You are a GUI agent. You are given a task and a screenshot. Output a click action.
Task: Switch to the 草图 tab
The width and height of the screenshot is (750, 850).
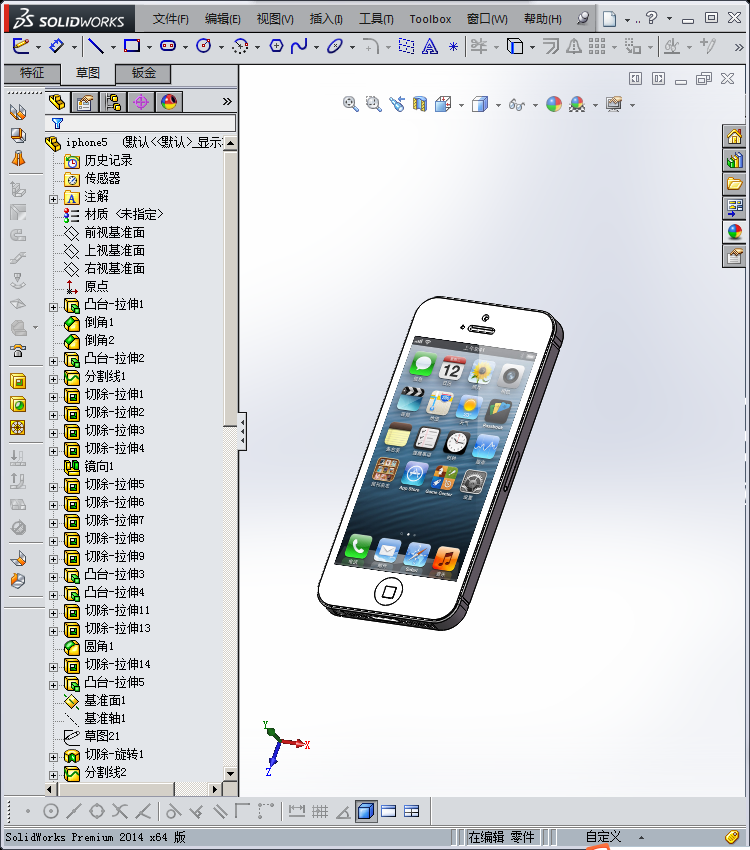pos(88,73)
